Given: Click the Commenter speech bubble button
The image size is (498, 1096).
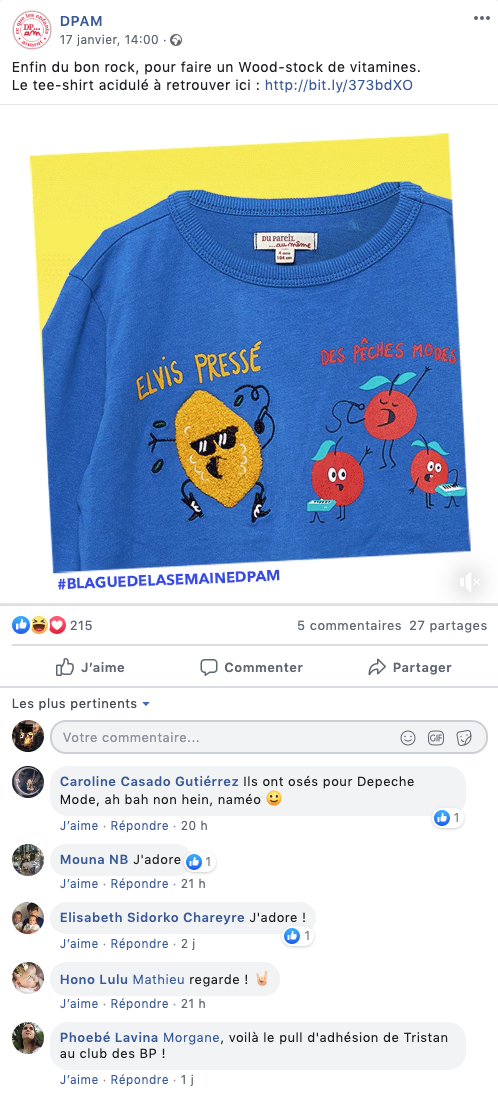Looking at the screenshot, I should (x=251, y=668).
